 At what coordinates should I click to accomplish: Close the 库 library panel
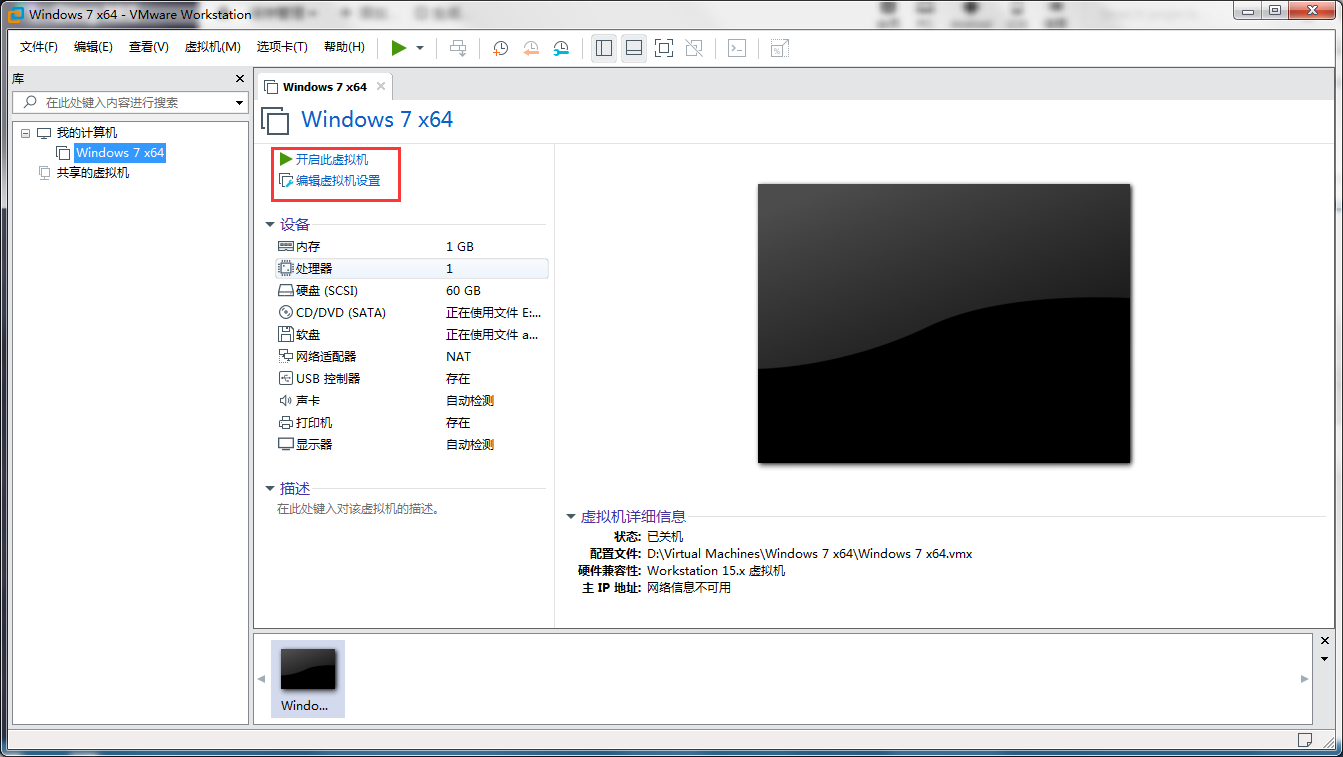coord(239,79)
